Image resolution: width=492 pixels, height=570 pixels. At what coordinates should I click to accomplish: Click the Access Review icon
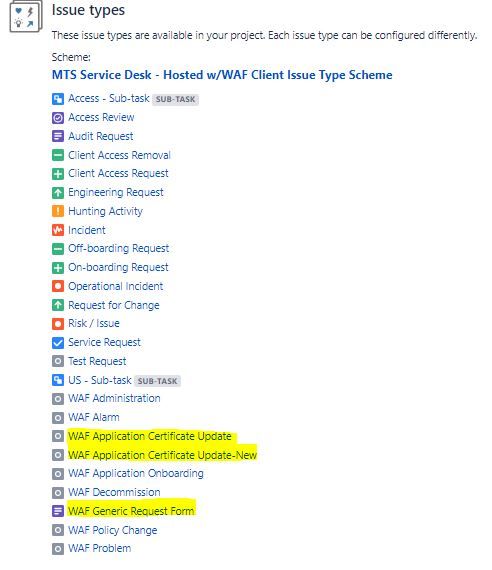pos(58,118)
